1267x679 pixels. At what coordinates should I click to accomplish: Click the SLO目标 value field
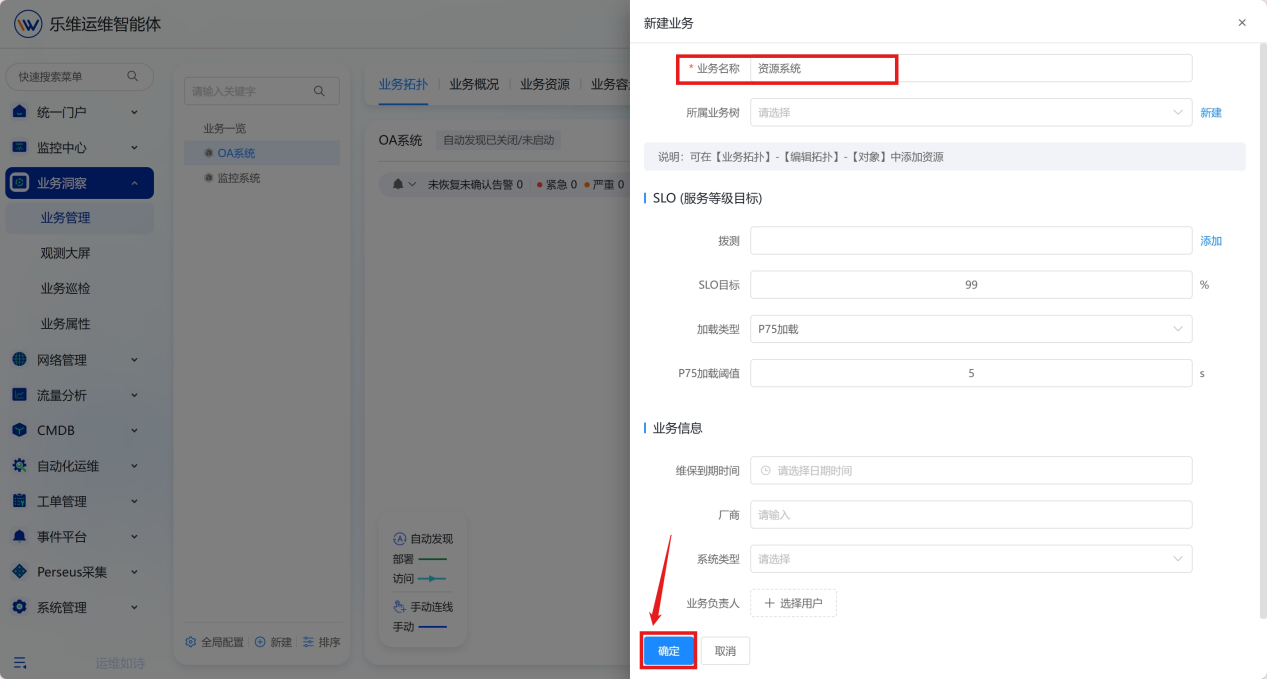pos(971,285)
